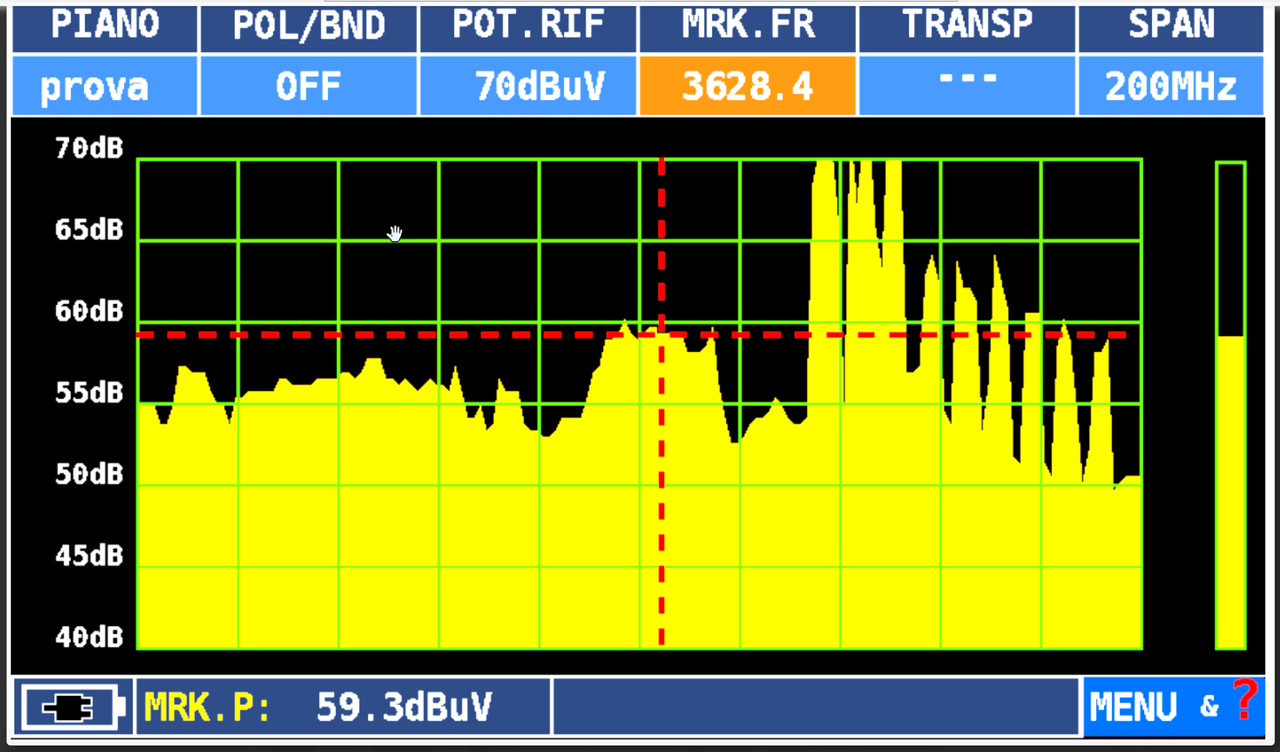Click the 40dB axis label
The width and height of the screenshot is (1280, 752).
click(x=89, y=637)
